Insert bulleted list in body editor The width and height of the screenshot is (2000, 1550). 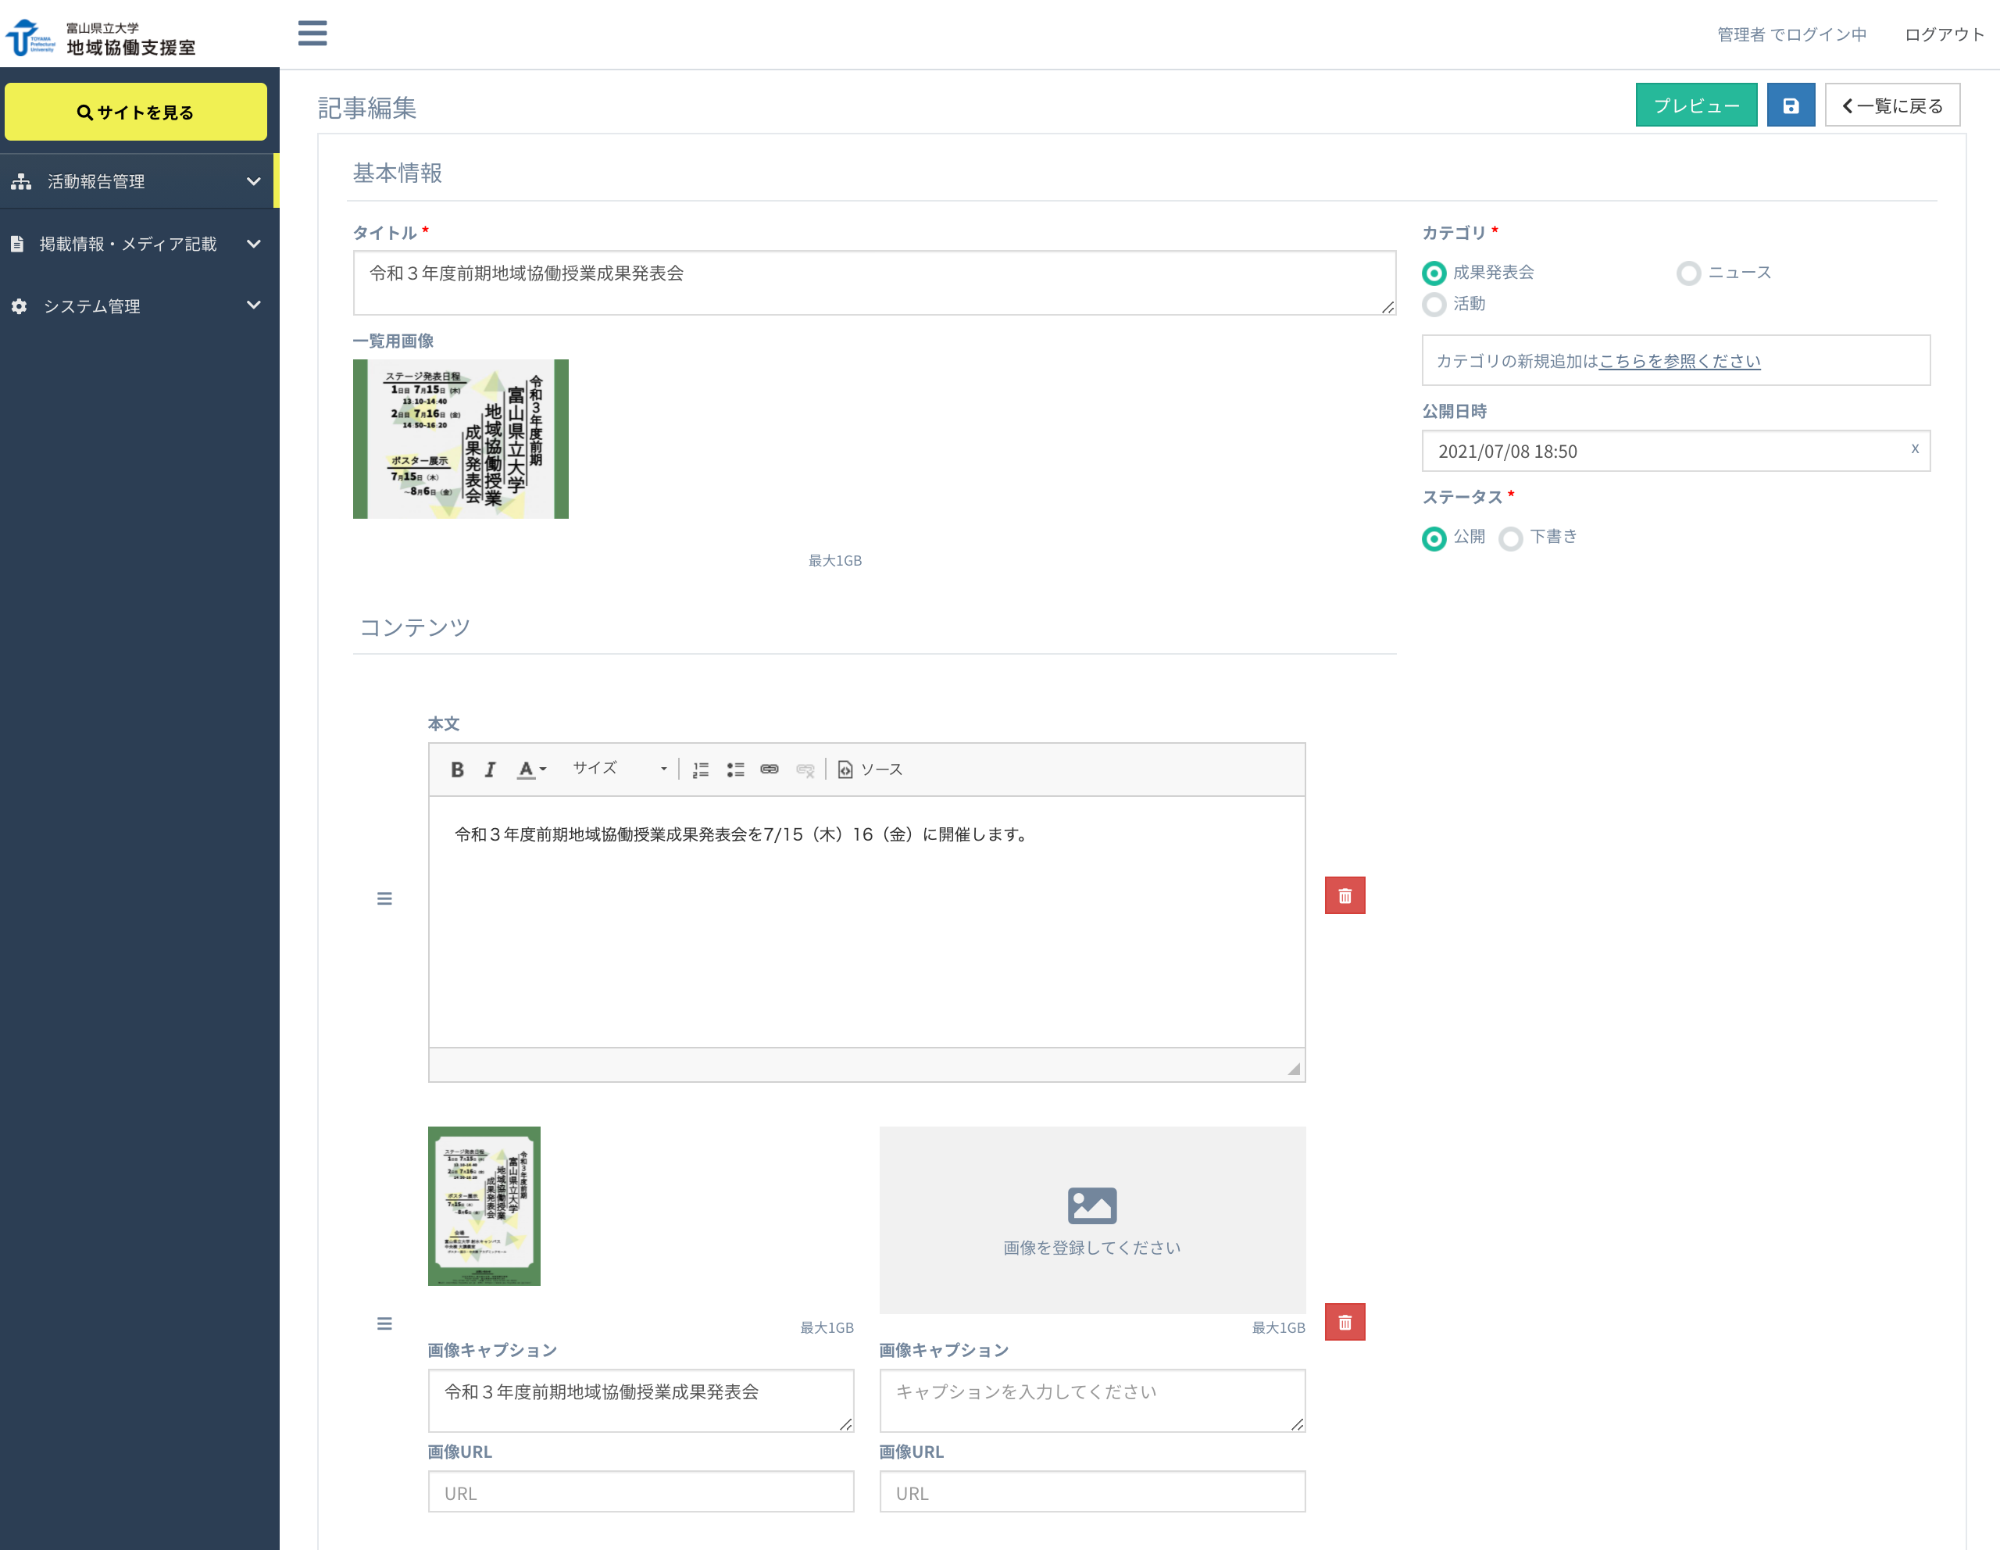pos(735,769)
